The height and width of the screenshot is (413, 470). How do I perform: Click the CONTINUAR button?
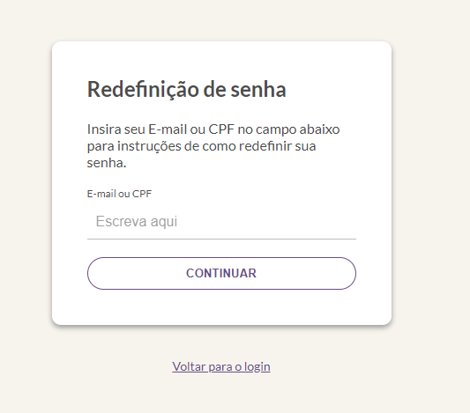[221, 273]
